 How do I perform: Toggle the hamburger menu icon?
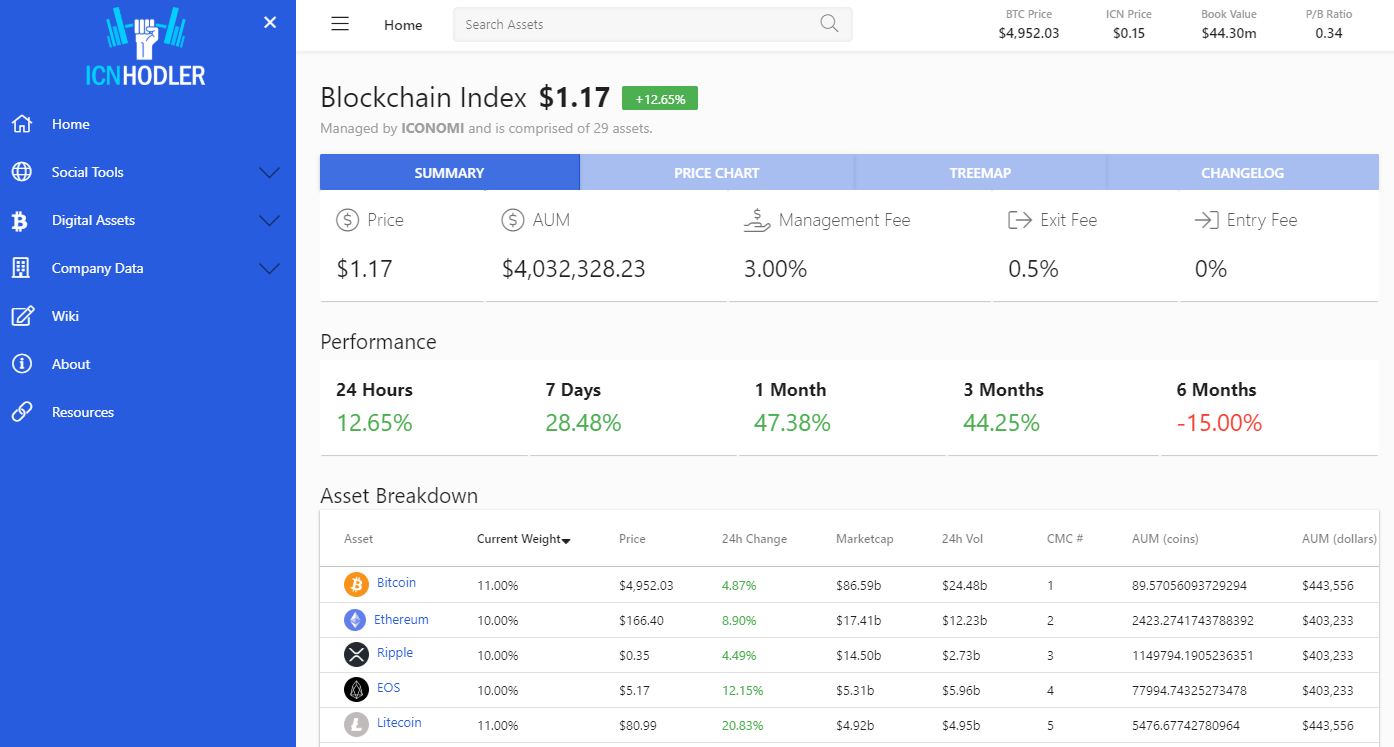point(340,24)
